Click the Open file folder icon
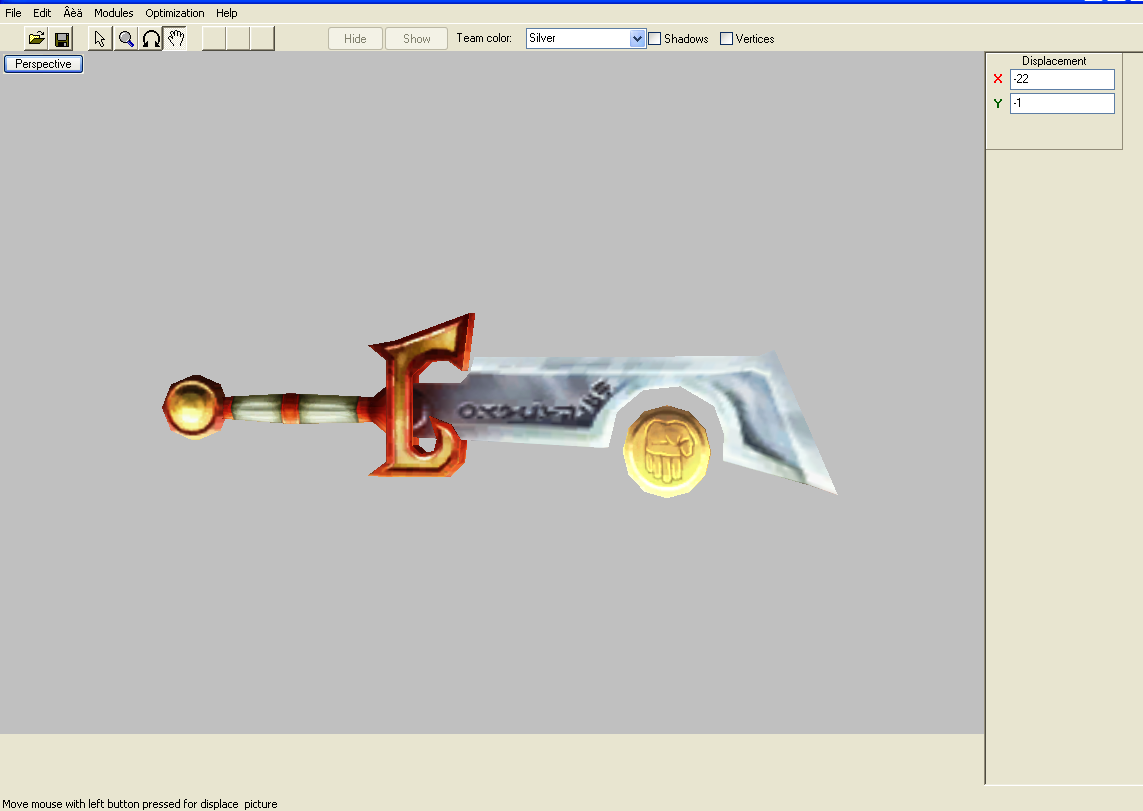 [36, 39]
